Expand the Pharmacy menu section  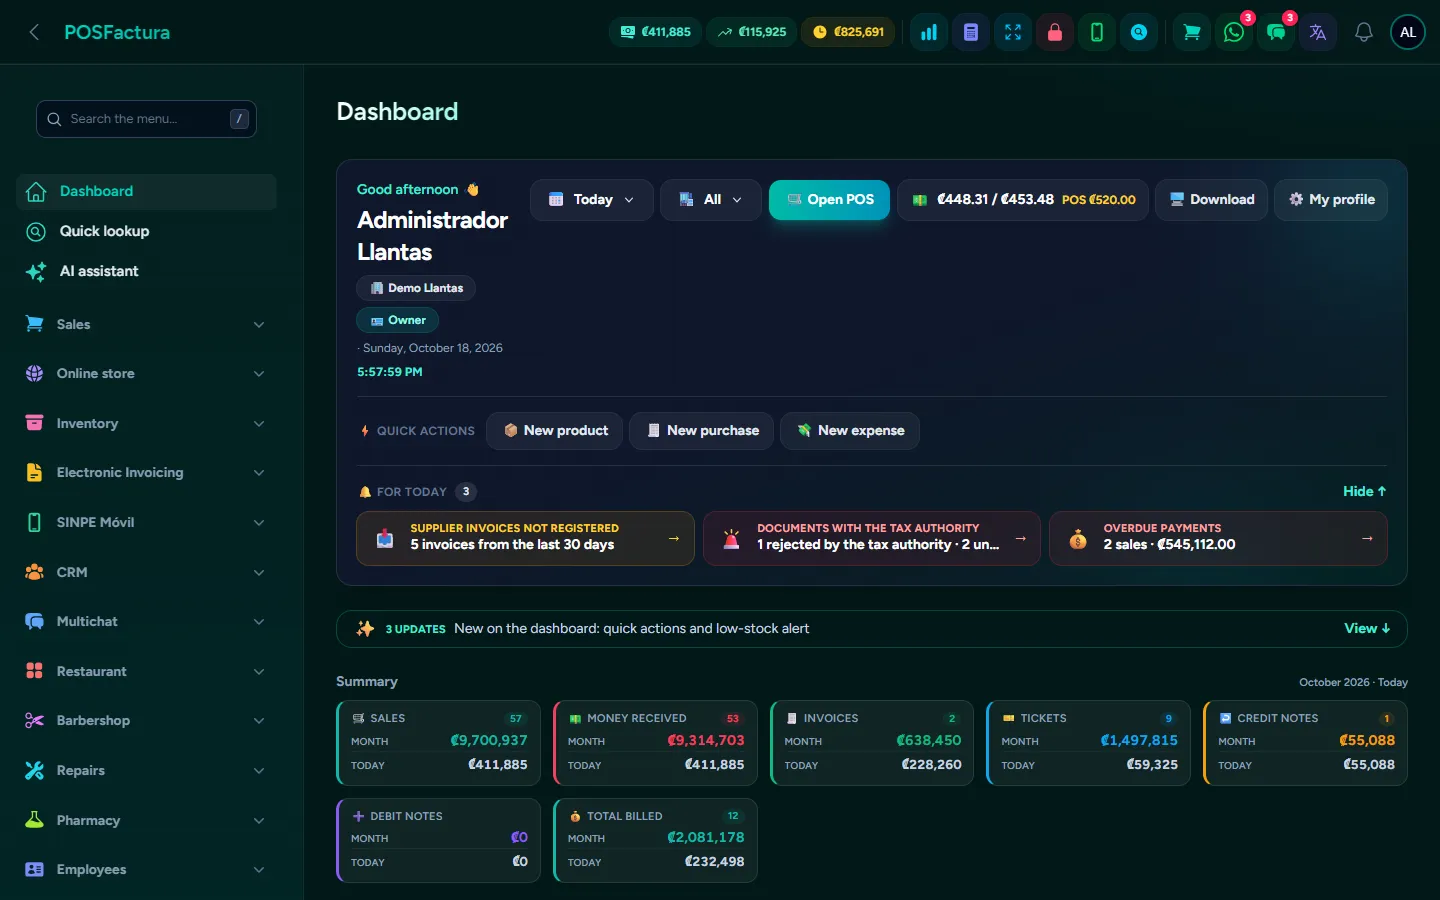146,820
